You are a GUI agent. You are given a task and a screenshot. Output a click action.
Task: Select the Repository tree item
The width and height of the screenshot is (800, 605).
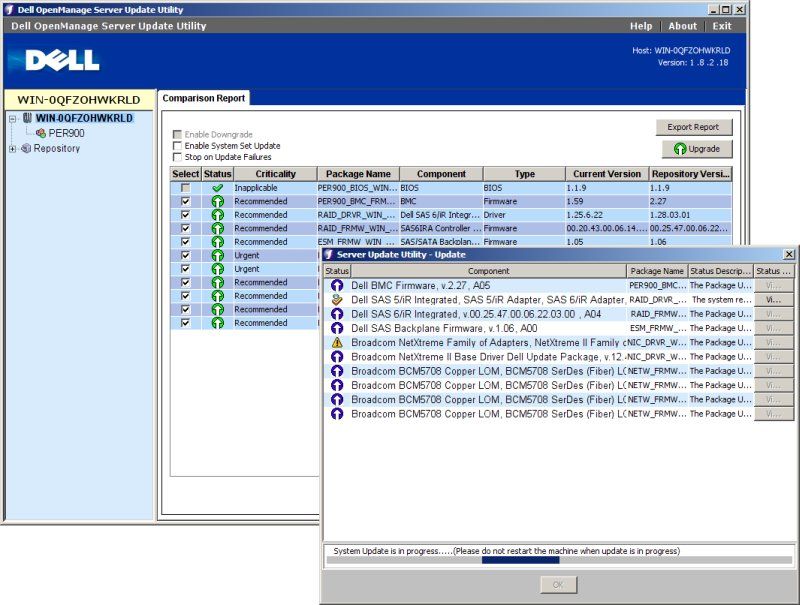click(x=57, y=148)
